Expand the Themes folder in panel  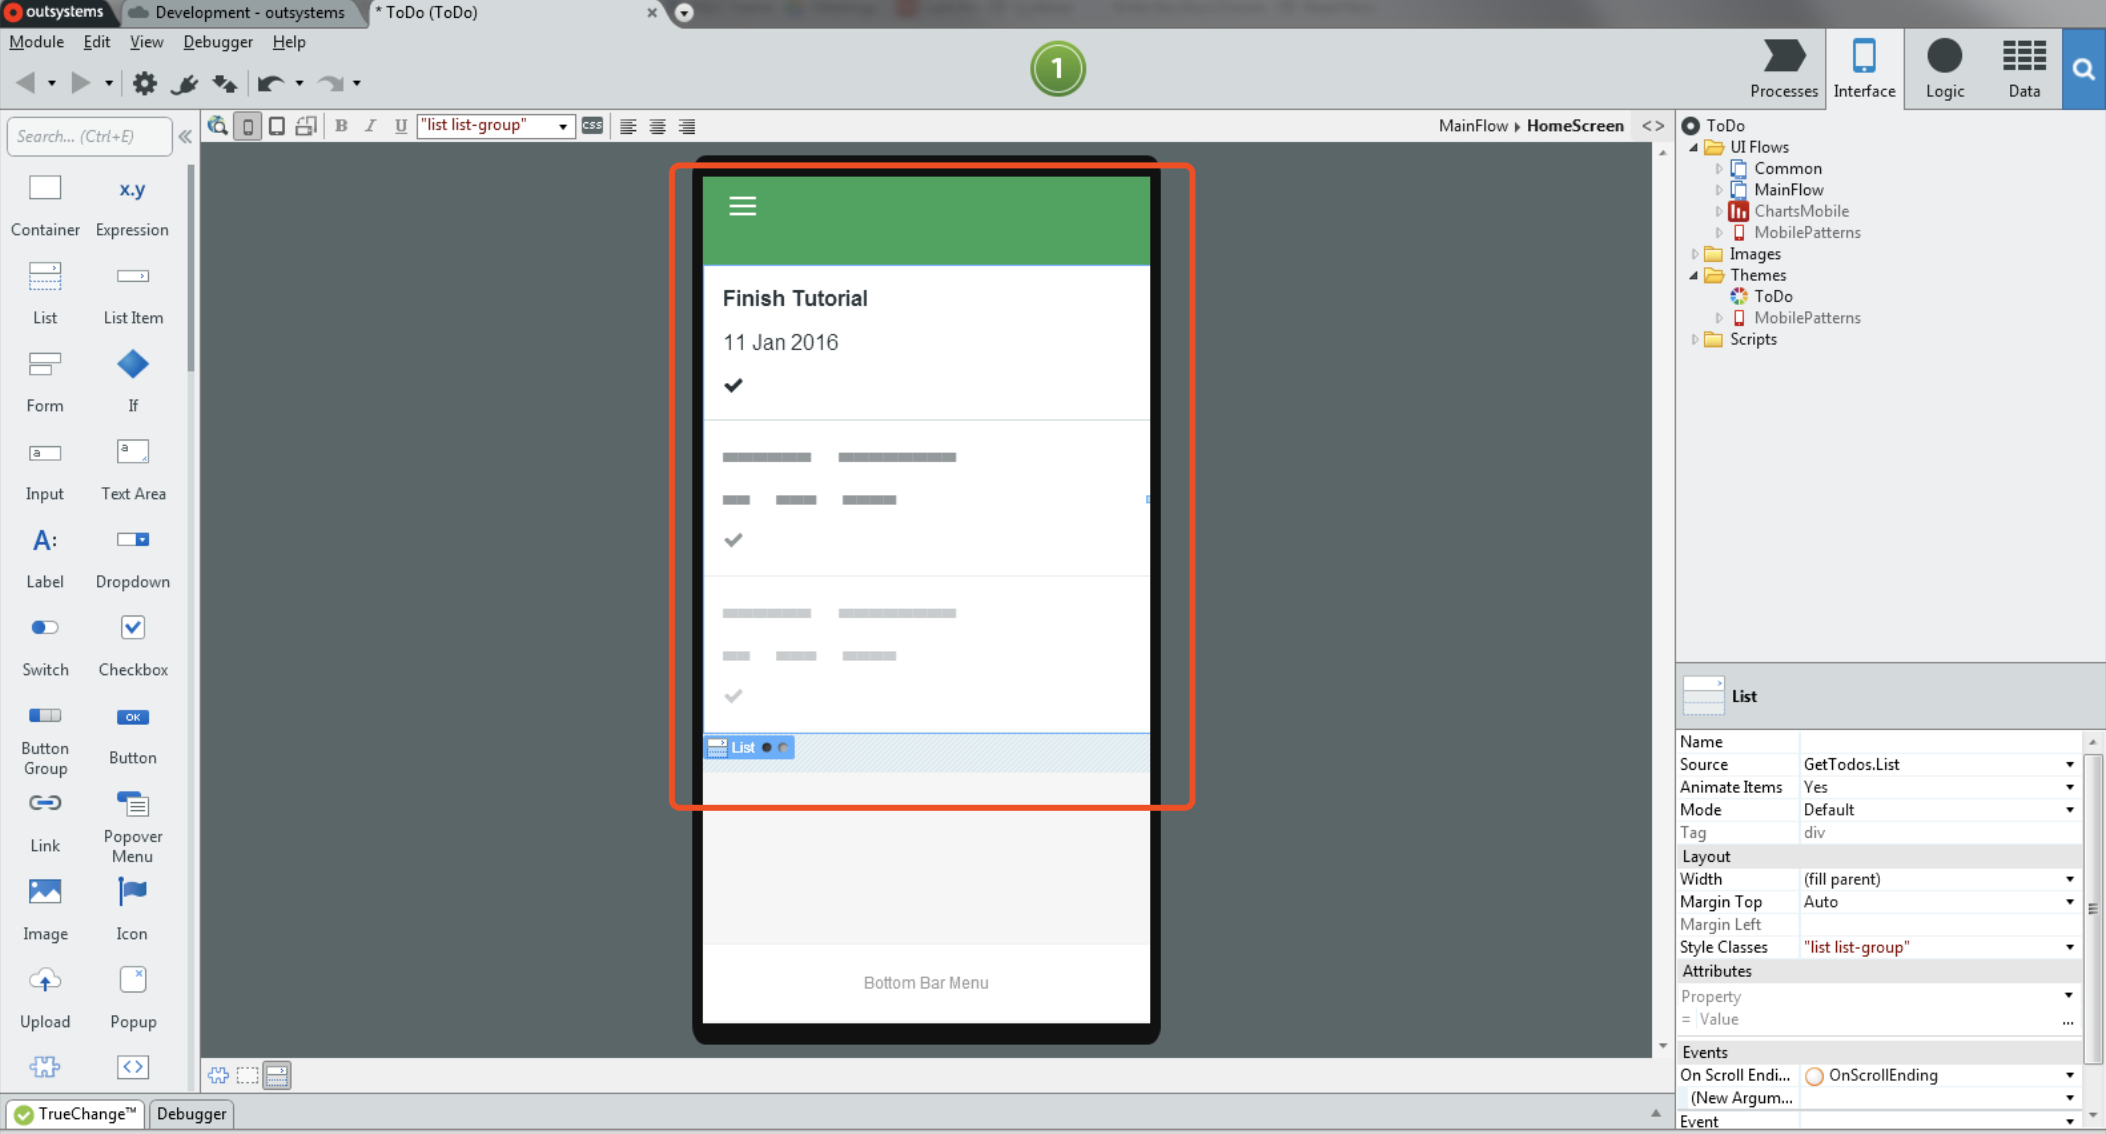click(x=1695, y=275)
